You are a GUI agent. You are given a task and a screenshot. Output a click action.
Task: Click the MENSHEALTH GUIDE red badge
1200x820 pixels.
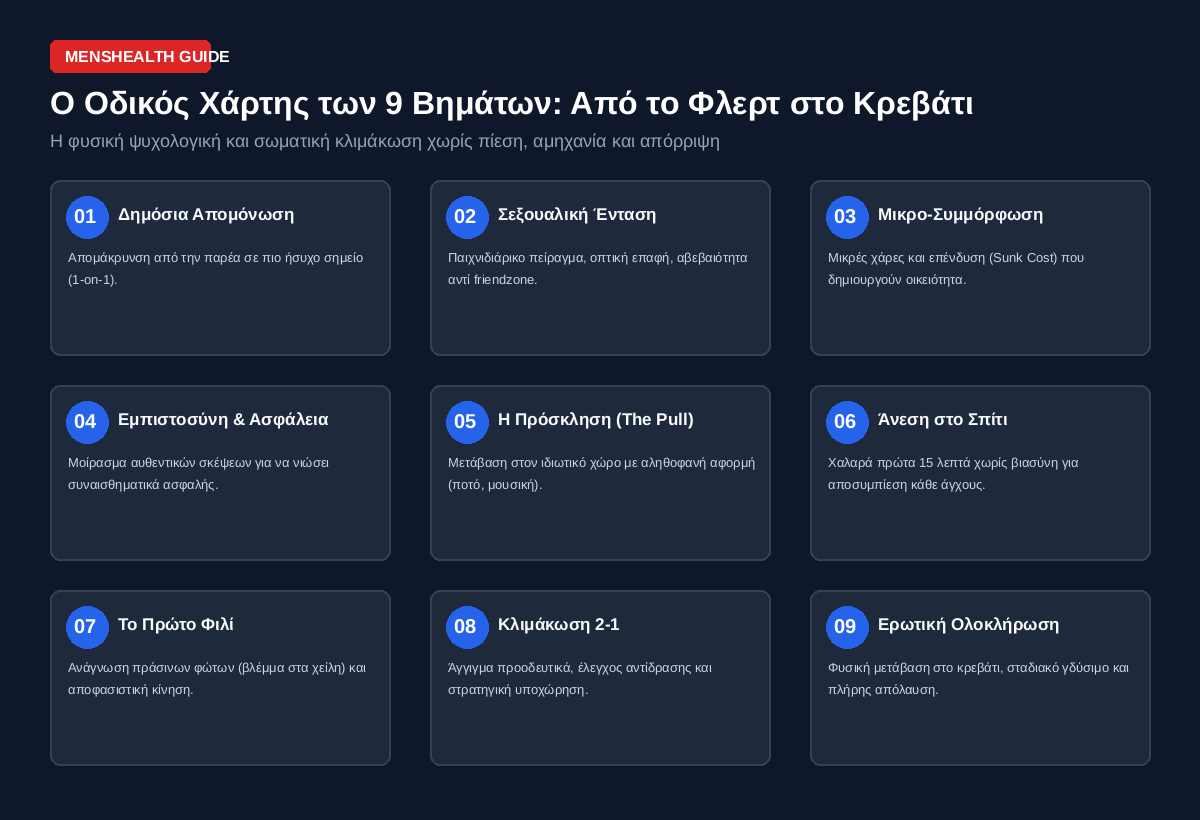(130, 57)
